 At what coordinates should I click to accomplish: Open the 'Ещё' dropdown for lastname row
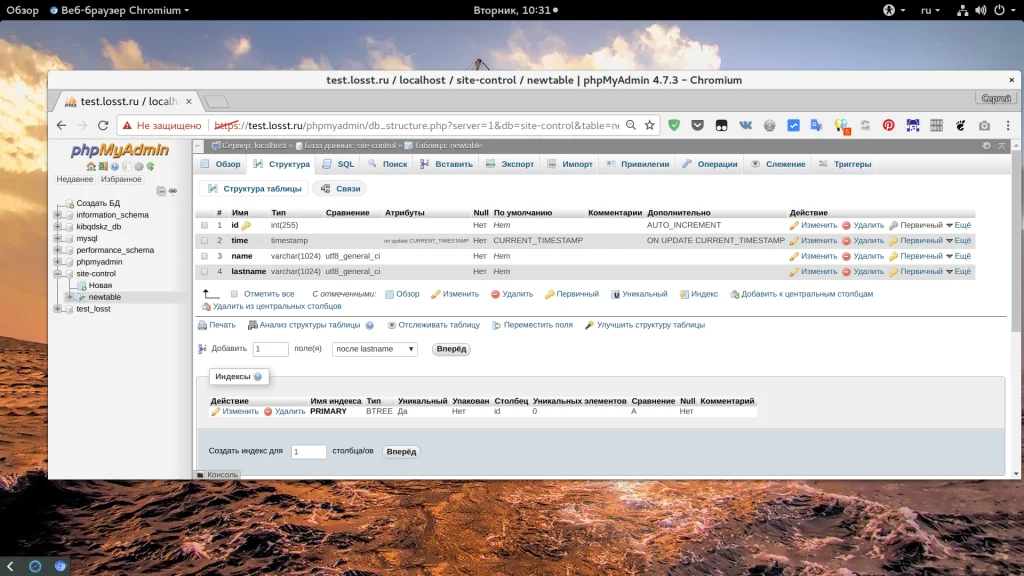[958, 272]
